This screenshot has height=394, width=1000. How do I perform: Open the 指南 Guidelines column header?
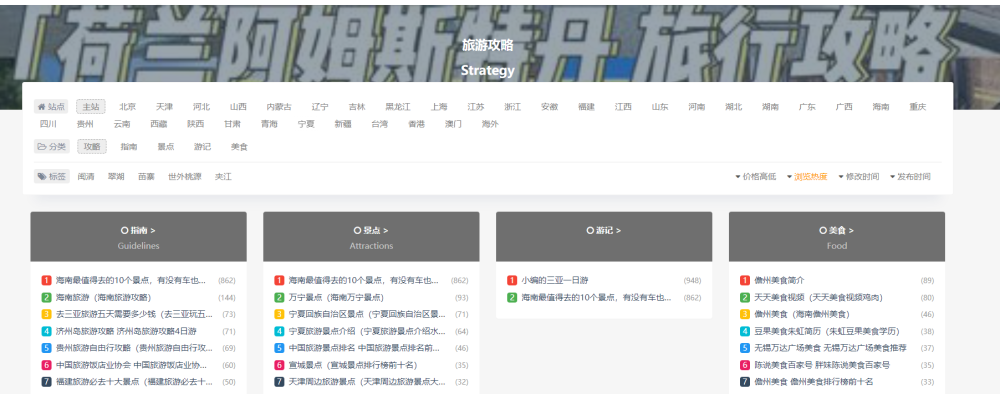coord(138,237)
